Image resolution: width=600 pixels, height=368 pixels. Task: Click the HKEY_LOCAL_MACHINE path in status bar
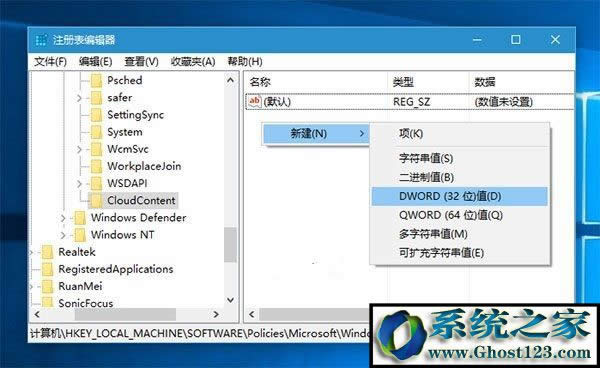coord(124,334)
